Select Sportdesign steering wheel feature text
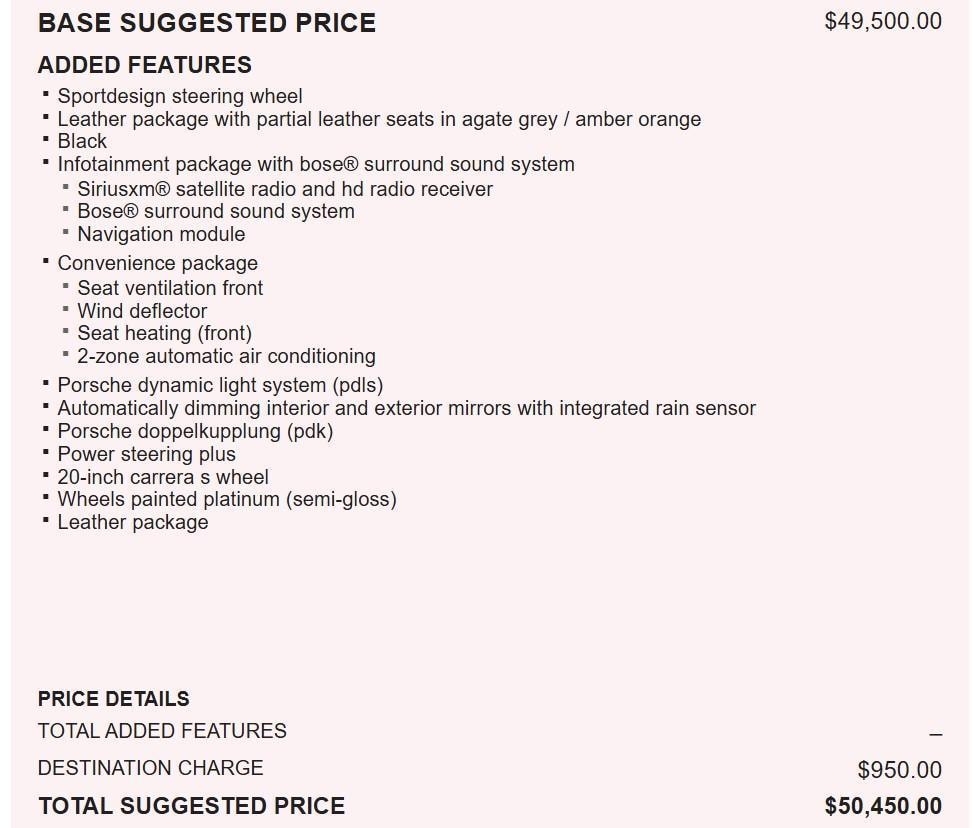The width and height of the screenshot is (973, 828). (x=180, y=96)
